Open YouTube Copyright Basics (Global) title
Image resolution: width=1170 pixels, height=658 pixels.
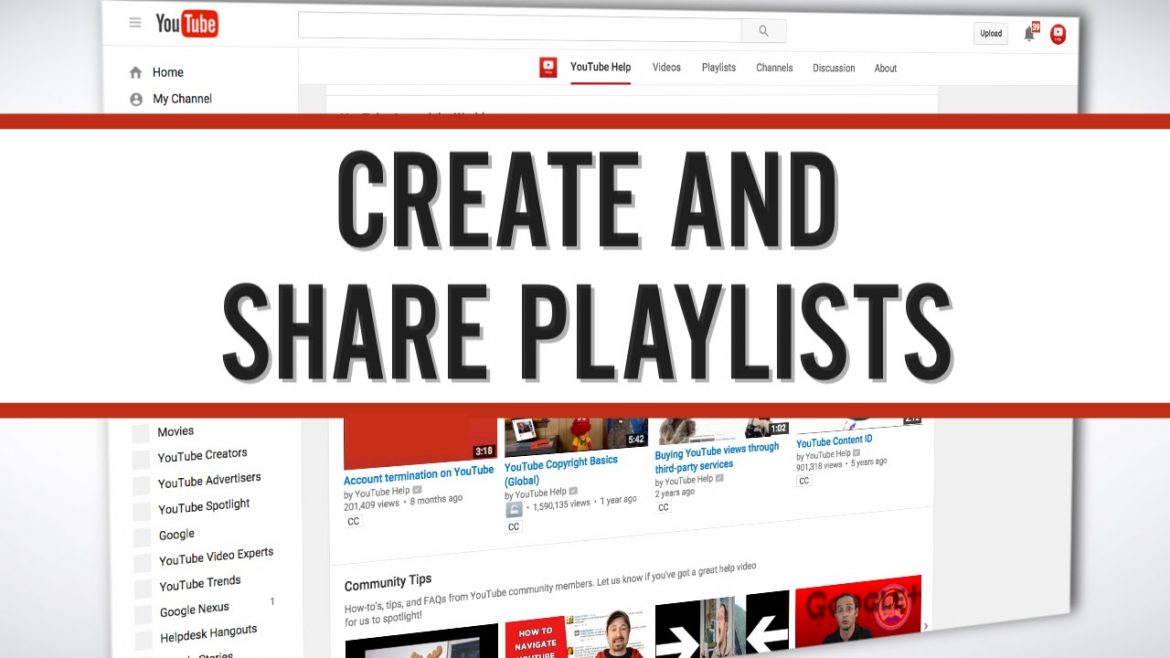tap(561, 470)
